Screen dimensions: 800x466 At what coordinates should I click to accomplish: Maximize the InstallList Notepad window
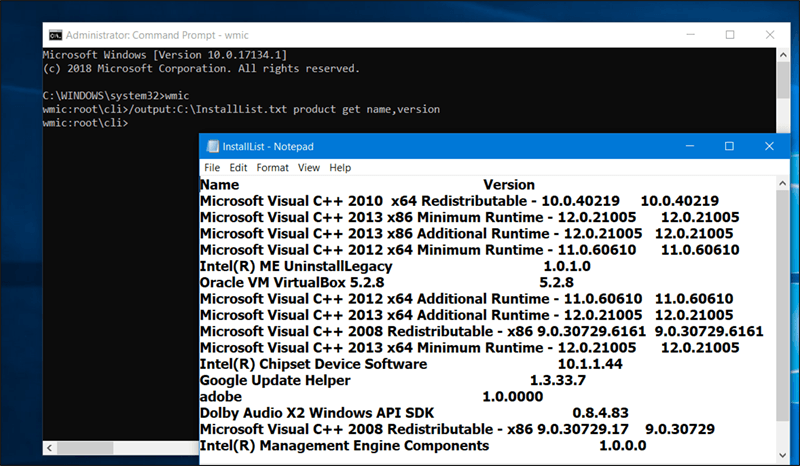click(x=729, y=146)
